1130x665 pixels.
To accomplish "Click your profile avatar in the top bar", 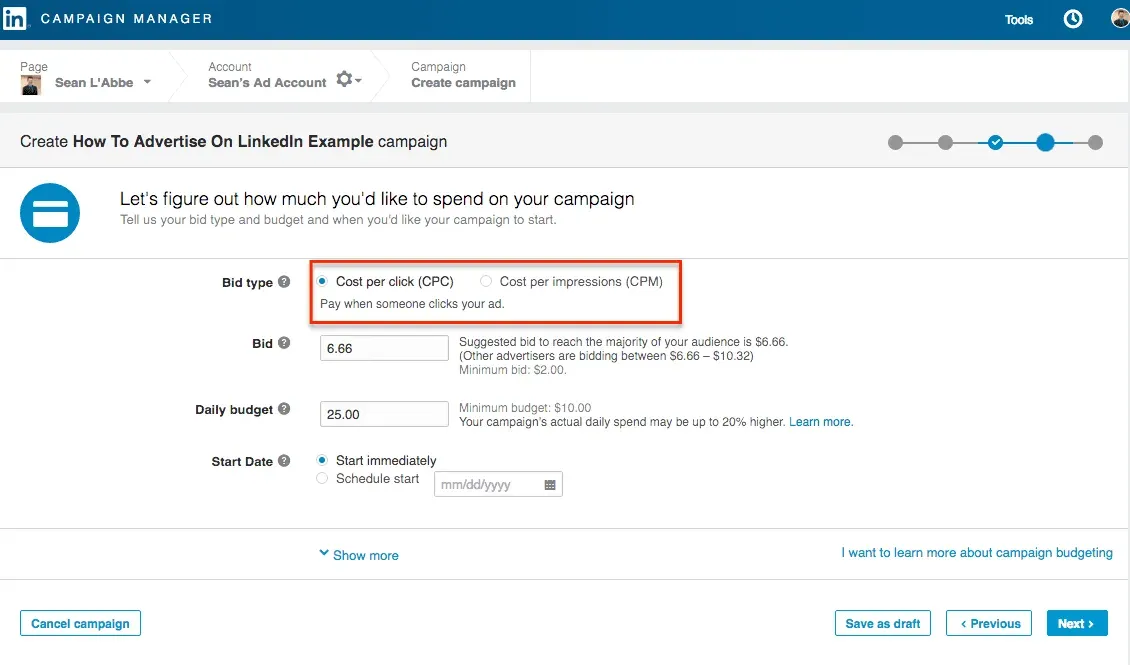I will [x=1119, y=18].
